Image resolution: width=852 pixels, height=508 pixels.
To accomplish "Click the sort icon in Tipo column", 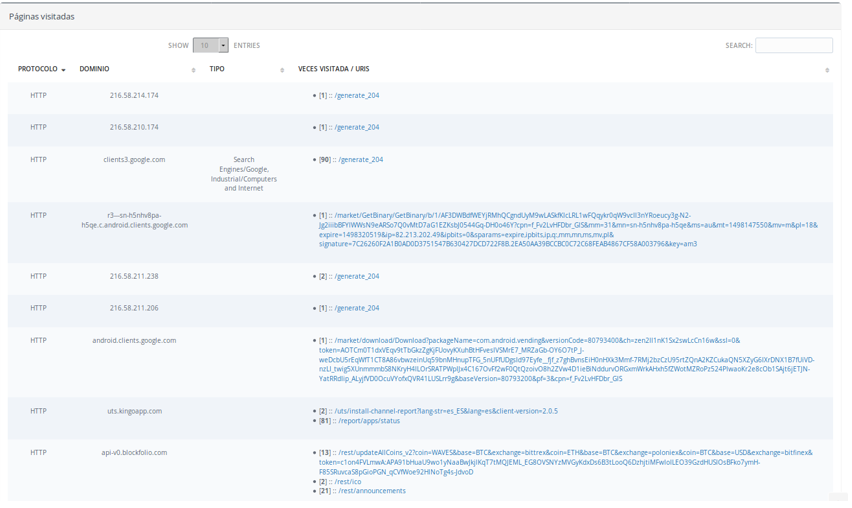I will click(x=282, y=70).
